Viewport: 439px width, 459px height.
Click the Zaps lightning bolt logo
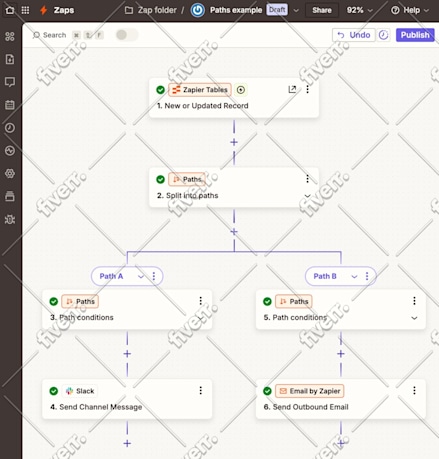tap(43, 10)
